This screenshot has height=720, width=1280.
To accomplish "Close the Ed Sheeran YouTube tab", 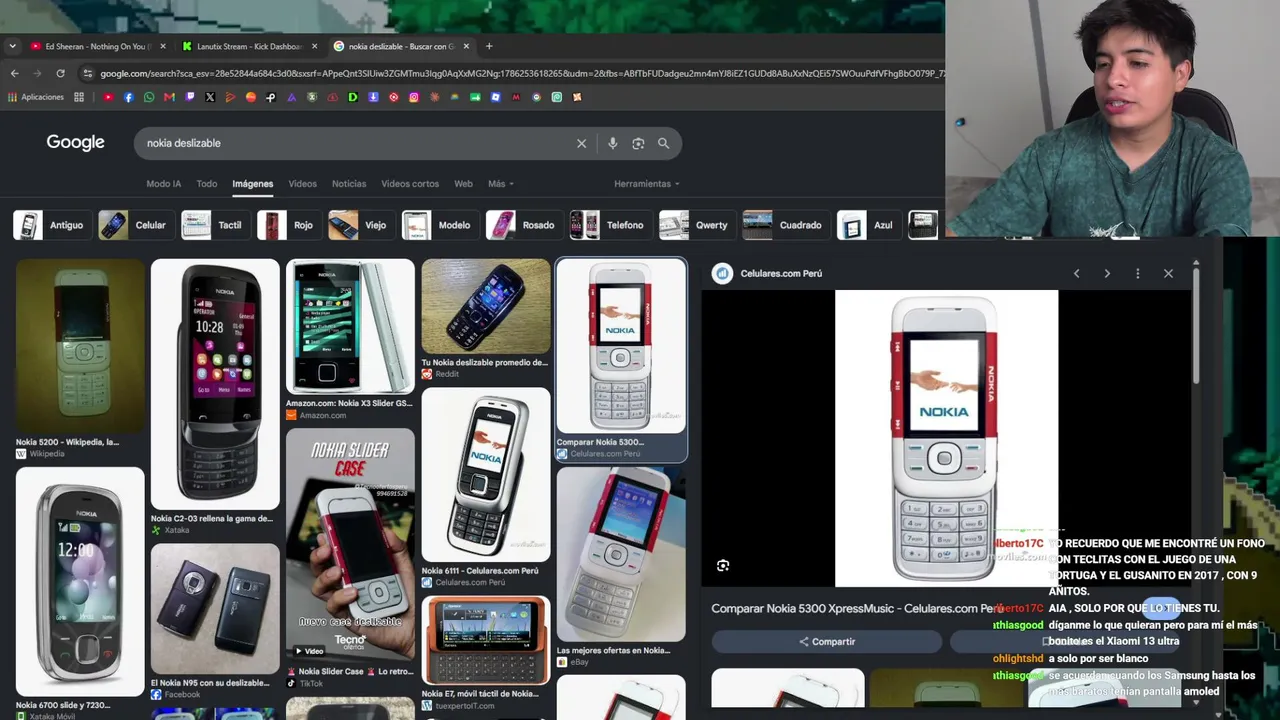I will pos(163,46).
